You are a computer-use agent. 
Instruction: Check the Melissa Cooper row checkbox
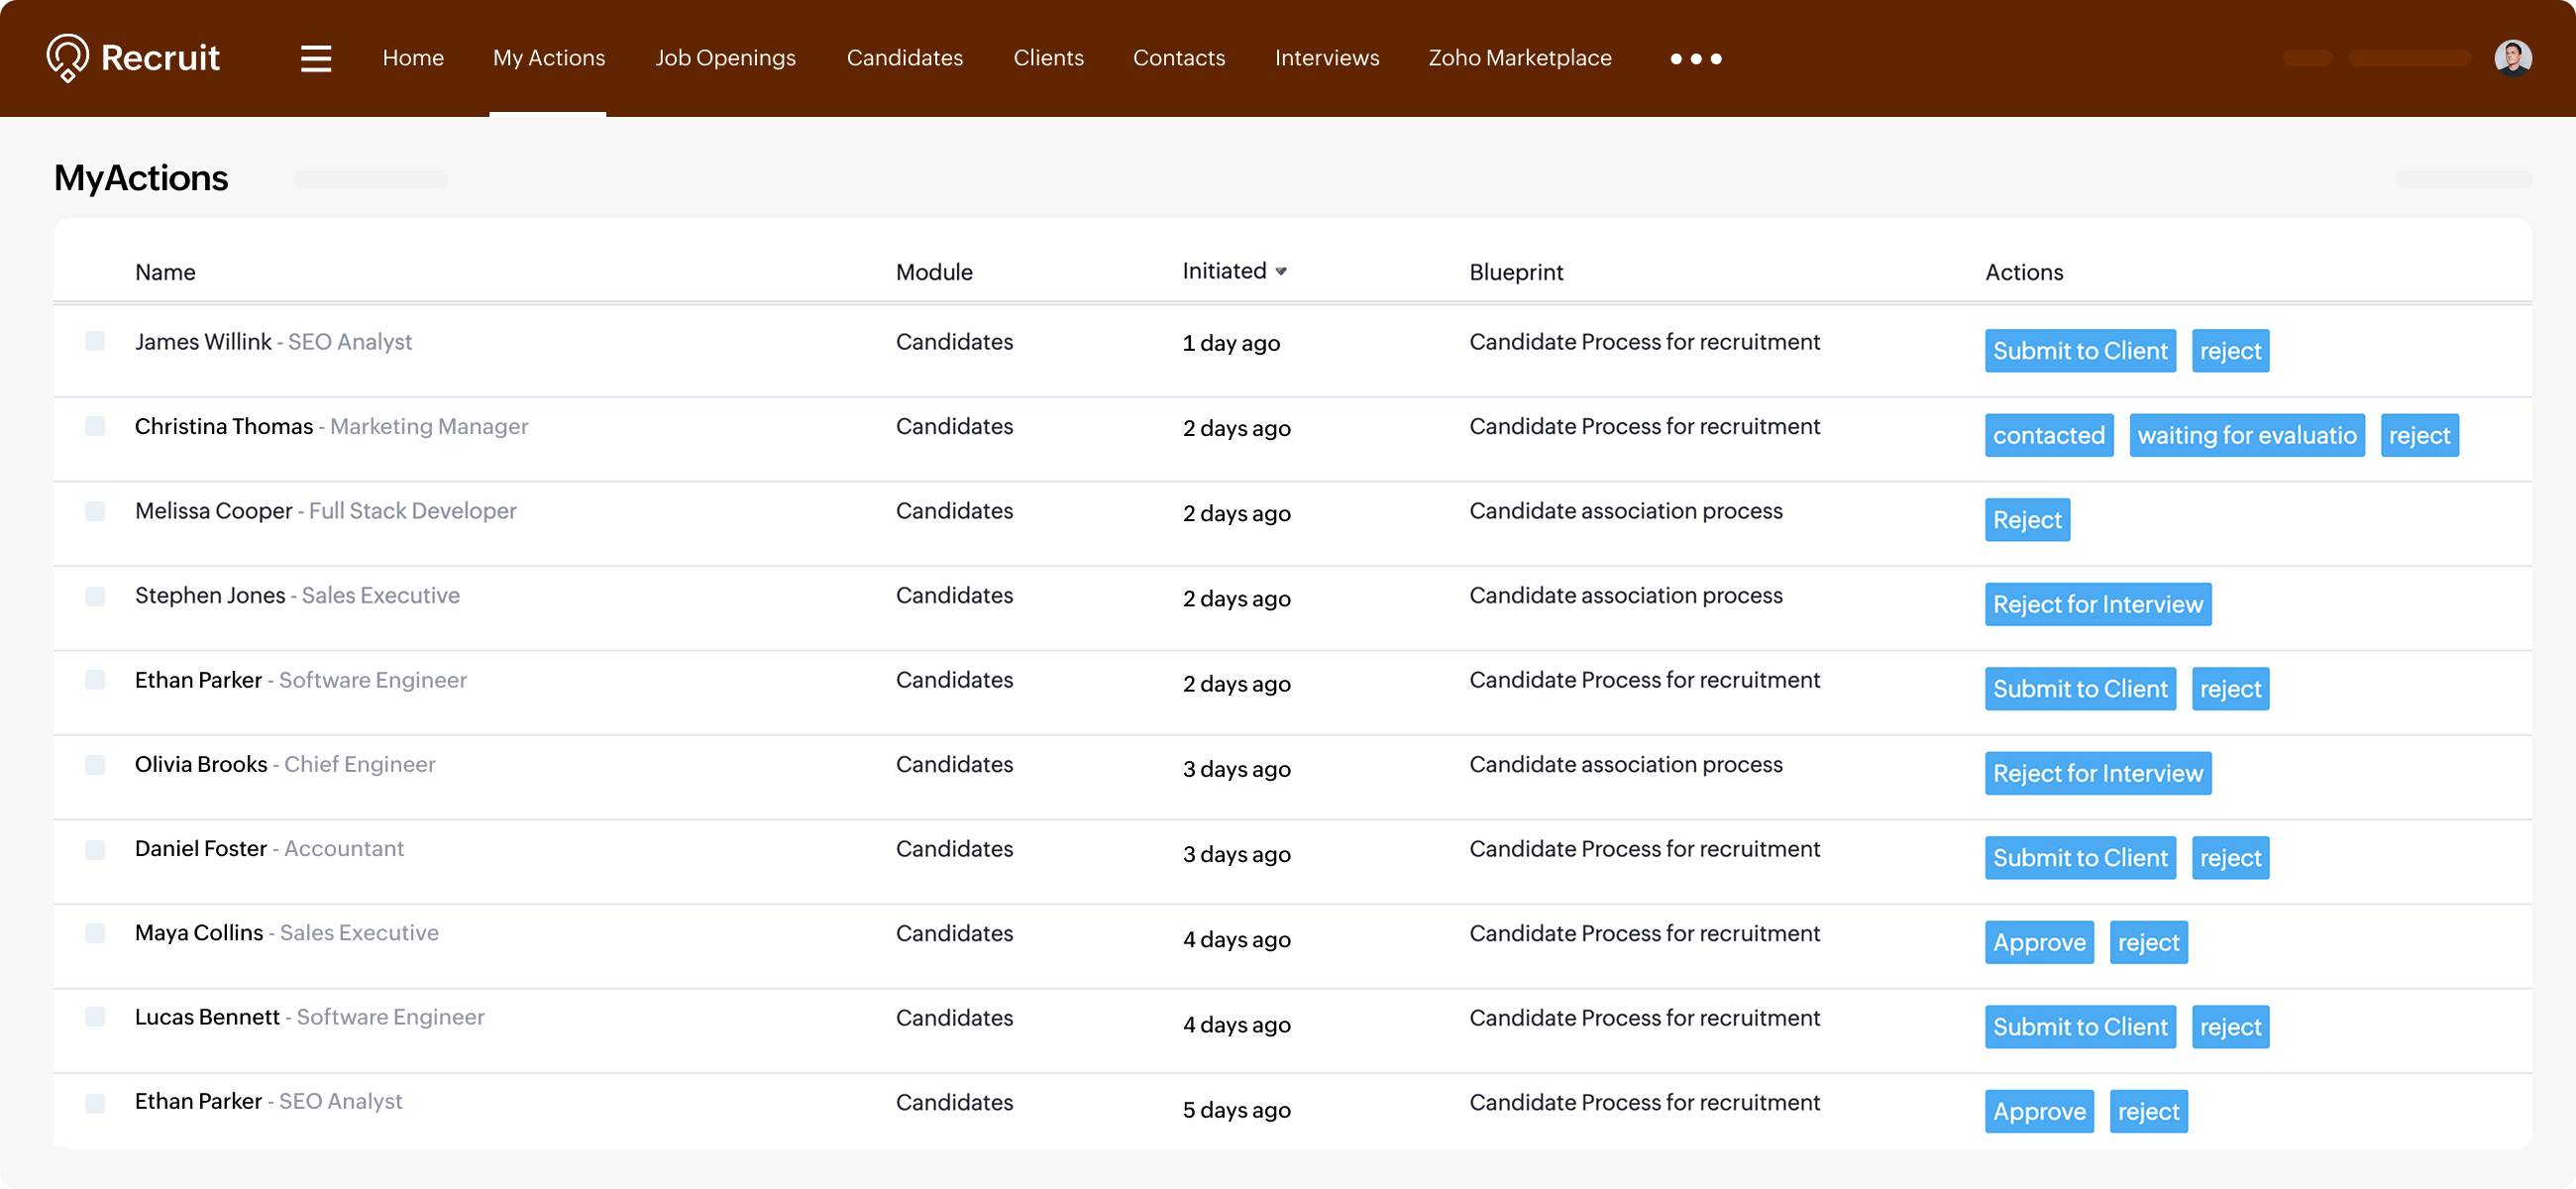coord(95,511)
